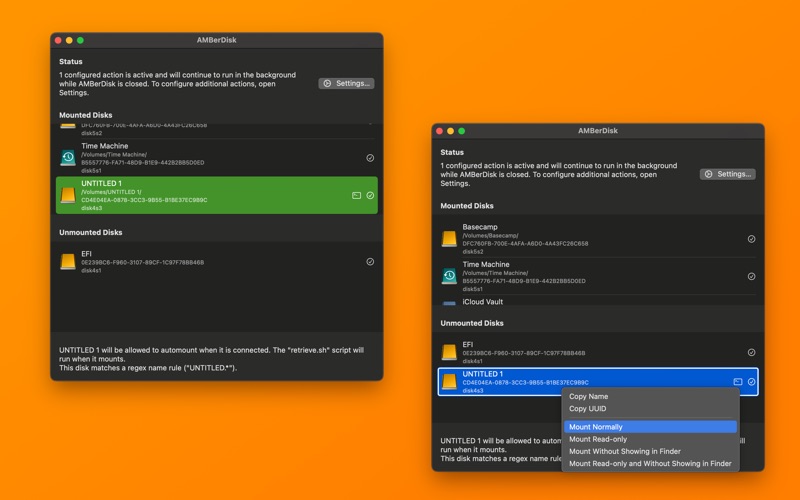Click the script icon on green UNTITLED 1 row
Viewport: 800px width, 500px height.
point(357,195)
